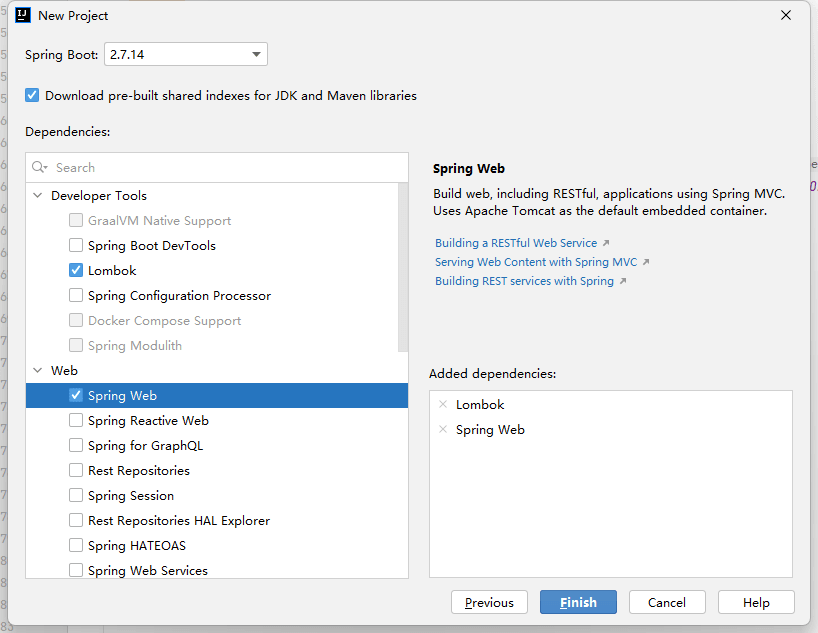Collapse the Web dependency group
This screenshot has width=818, height=633.
38,371
